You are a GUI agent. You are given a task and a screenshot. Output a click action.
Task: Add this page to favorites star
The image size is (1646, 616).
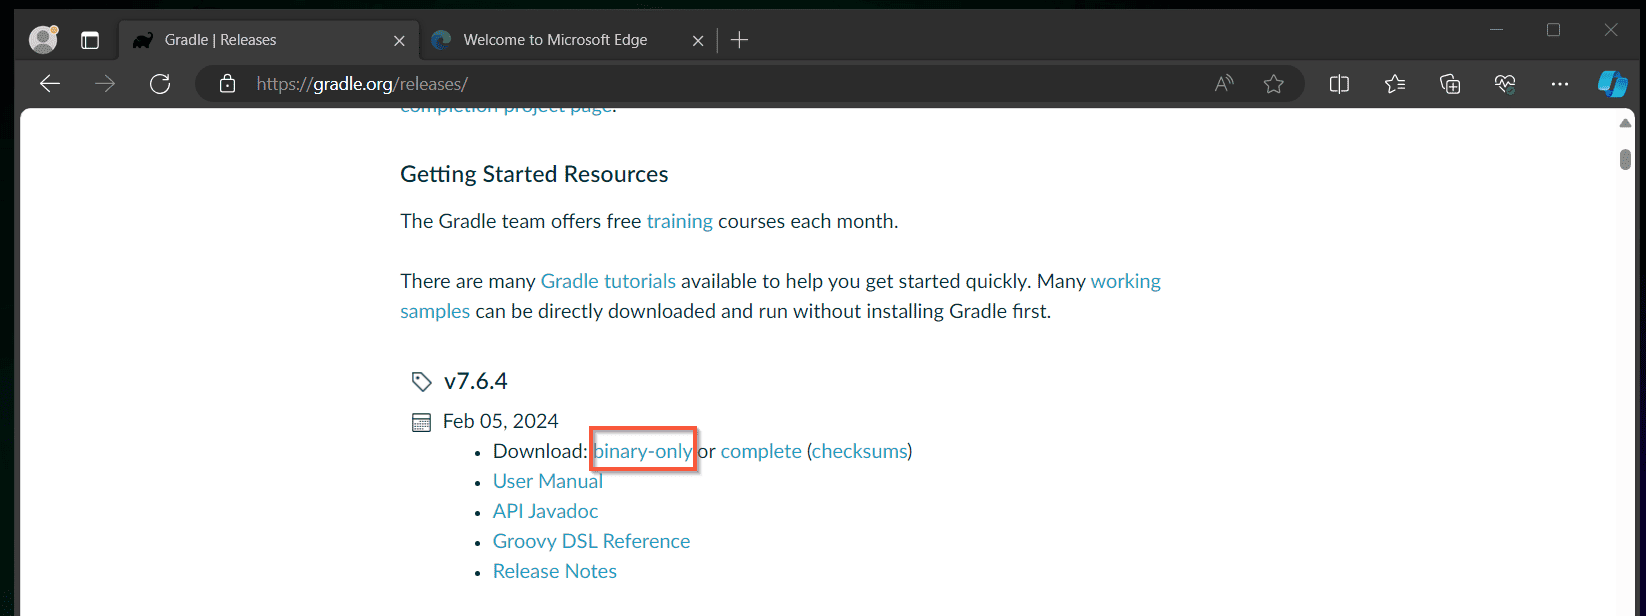[1273, 84]
